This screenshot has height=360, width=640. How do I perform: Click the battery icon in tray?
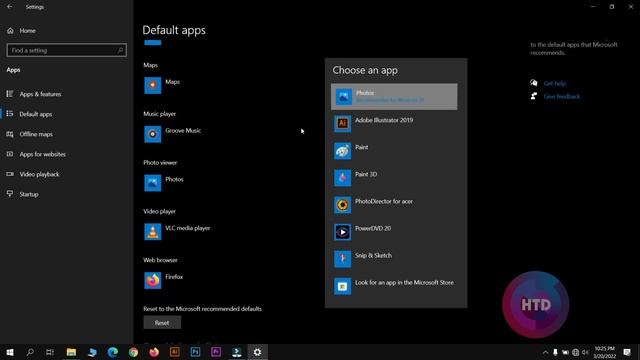pyautogui.click(x=565, y=352)
